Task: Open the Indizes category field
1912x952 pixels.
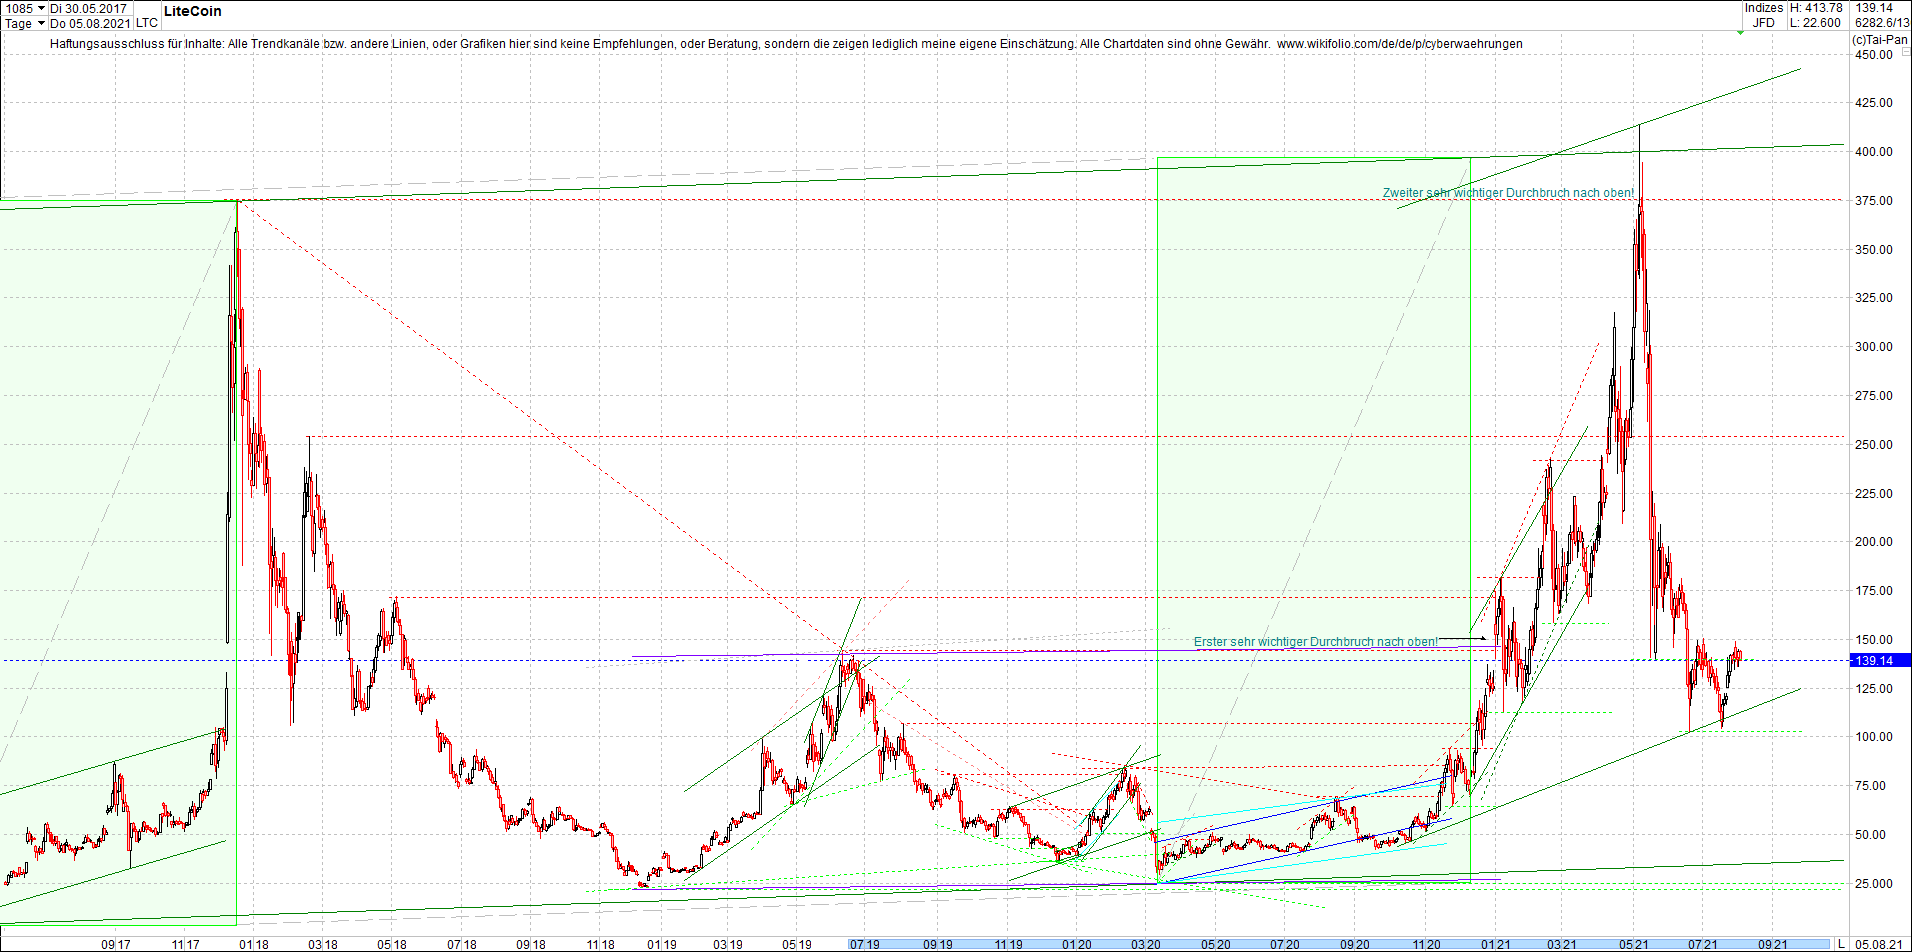Action: (x=1764, y=8)
